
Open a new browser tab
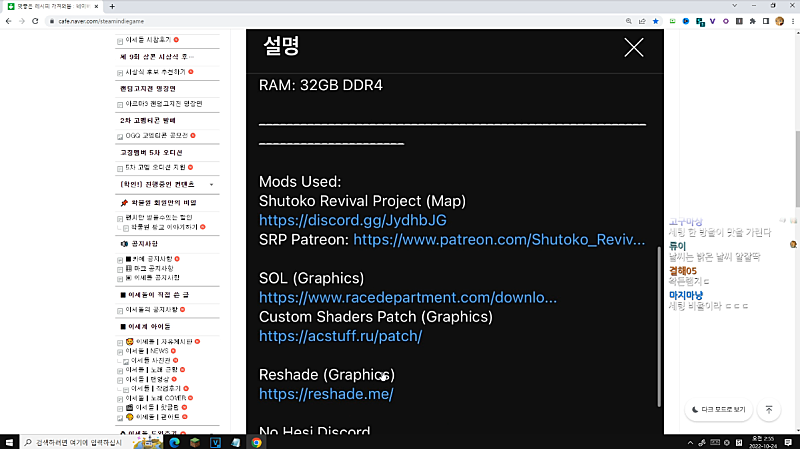(112, 6)
